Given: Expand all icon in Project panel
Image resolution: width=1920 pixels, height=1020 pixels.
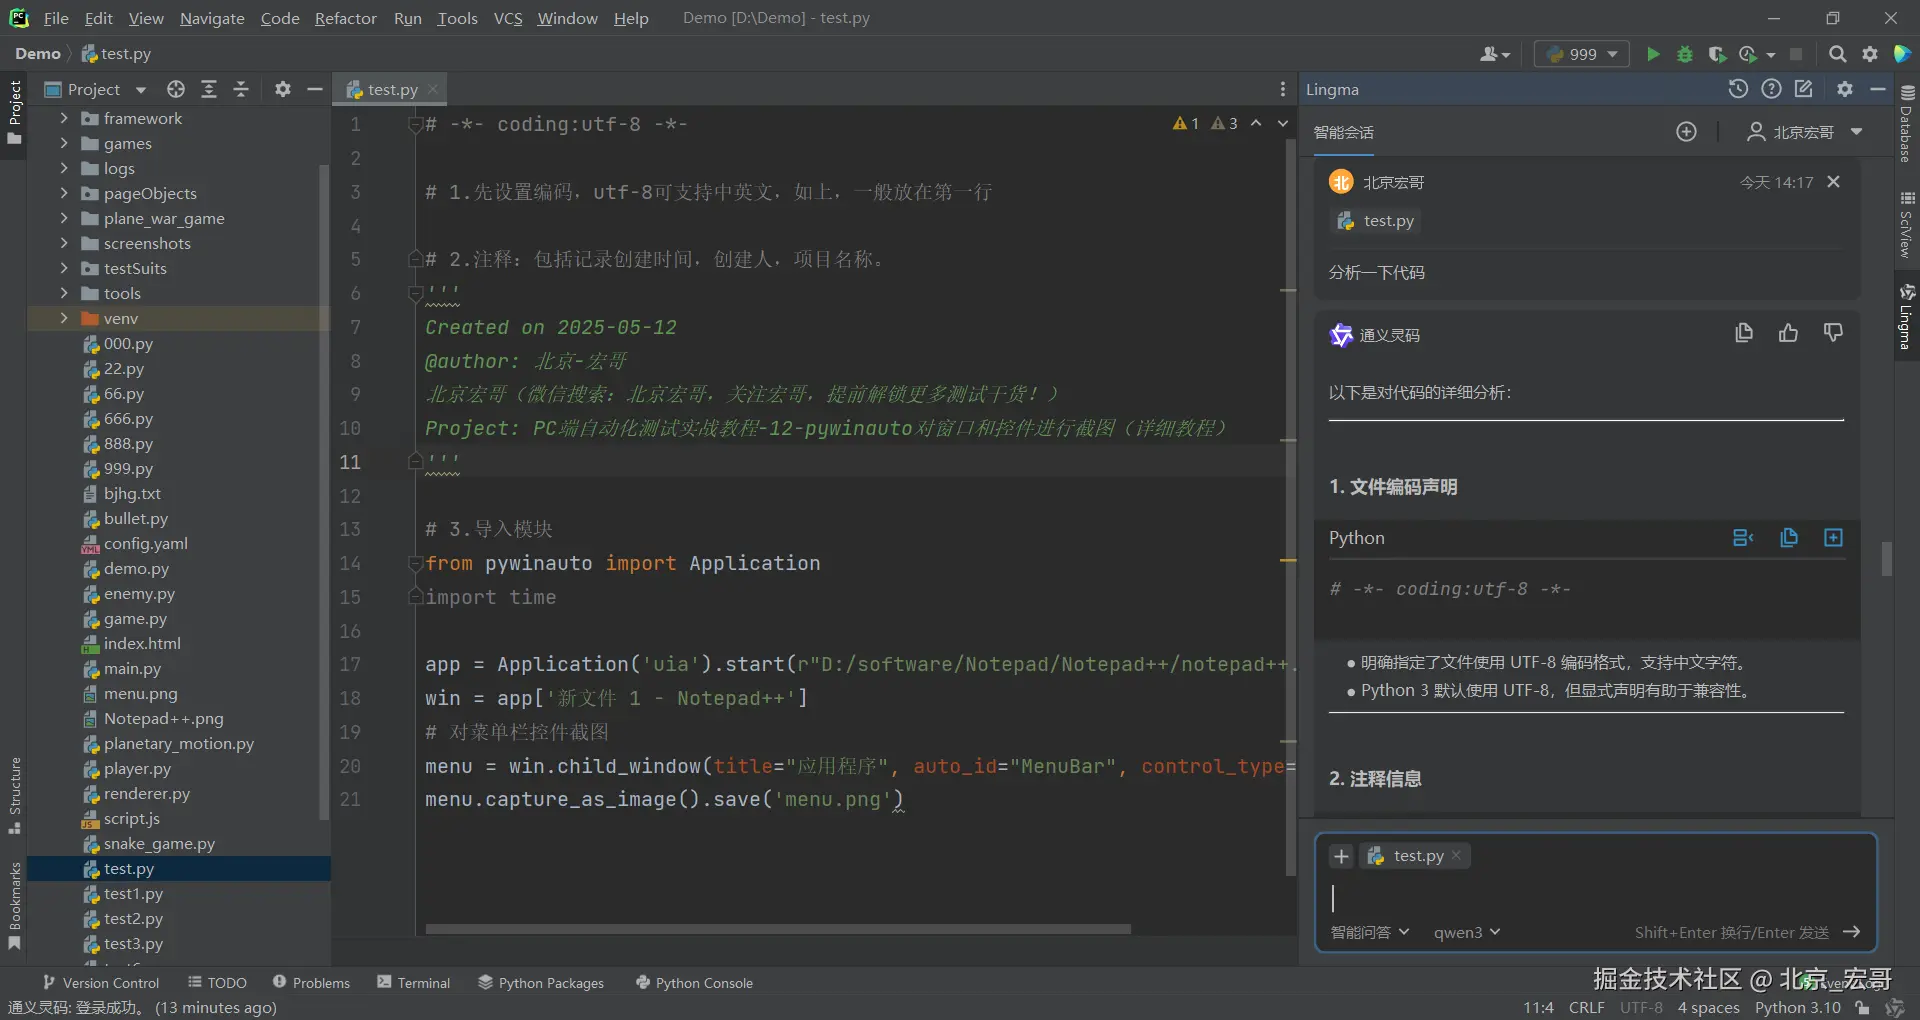Looking at the screenshot, I should click(x=209, y=89).
